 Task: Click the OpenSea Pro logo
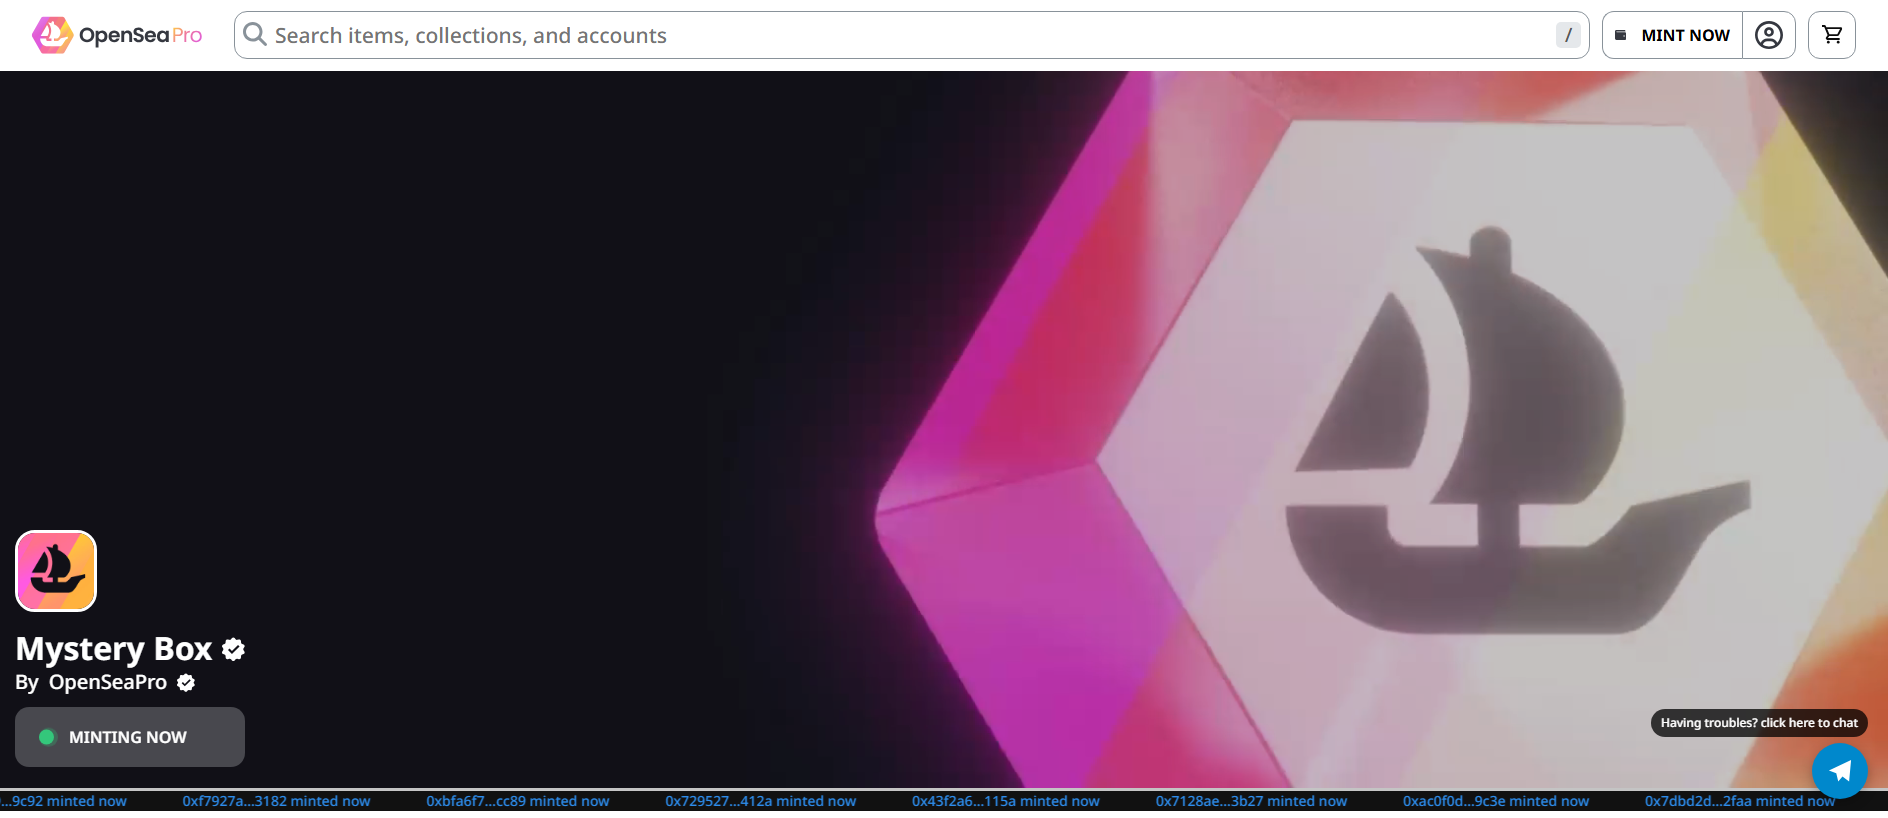(117, 35)
